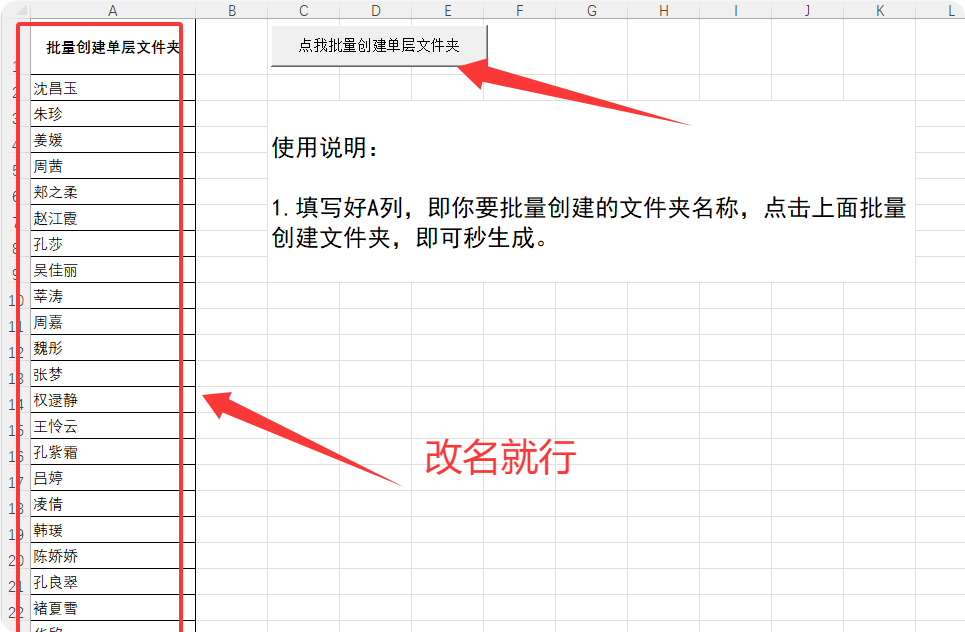The height and width of the screenshot is (632, 965).
Task: Select the Select All corner of sheet
Action: (16, 10)
